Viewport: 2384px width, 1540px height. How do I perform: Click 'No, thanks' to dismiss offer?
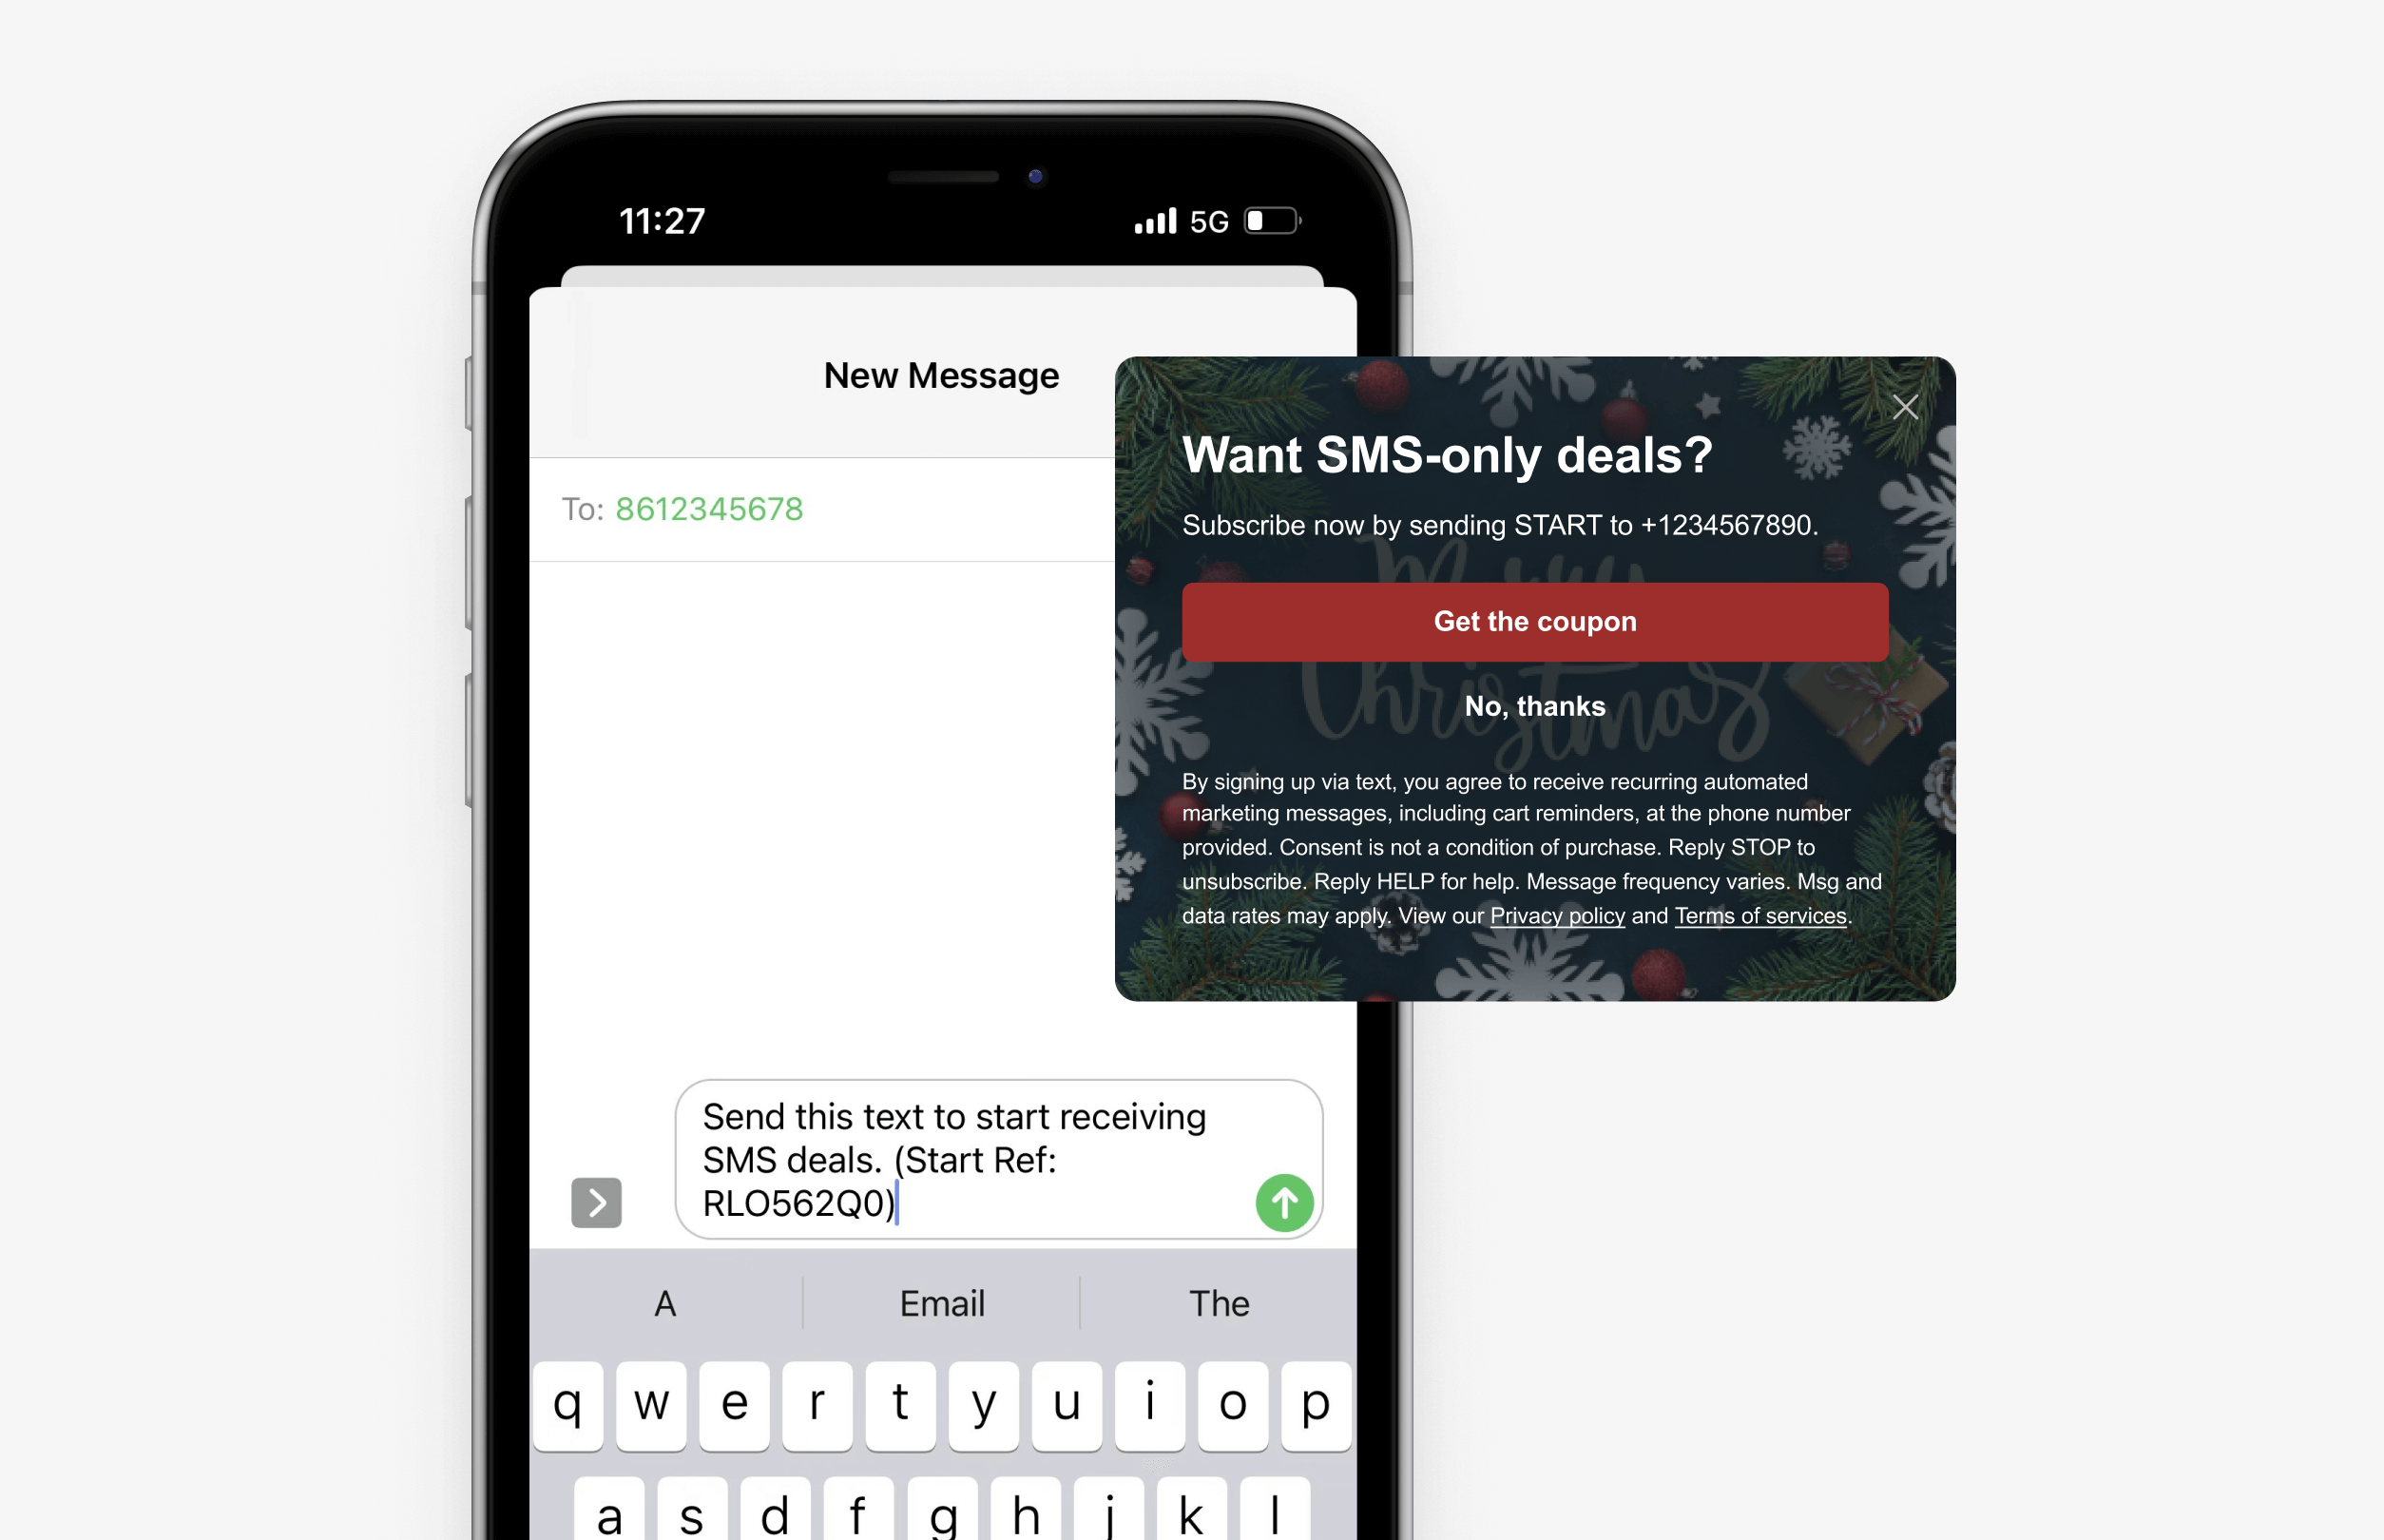coord(1534,704)
